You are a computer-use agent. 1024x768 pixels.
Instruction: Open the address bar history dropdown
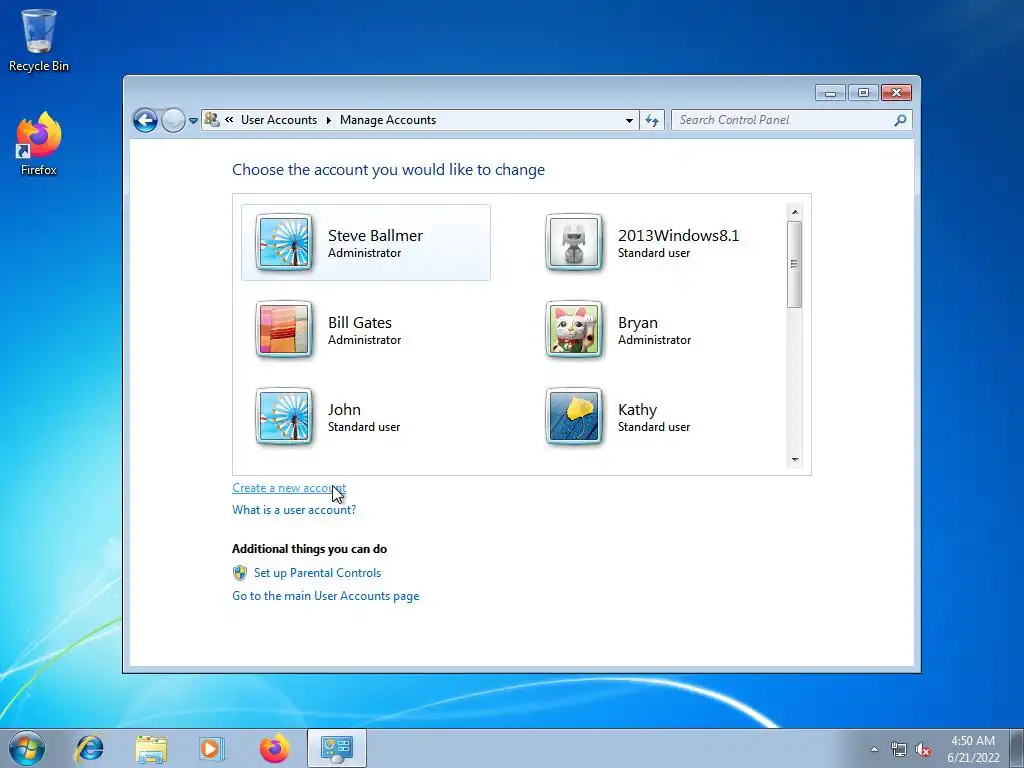(x=629, y=120)
